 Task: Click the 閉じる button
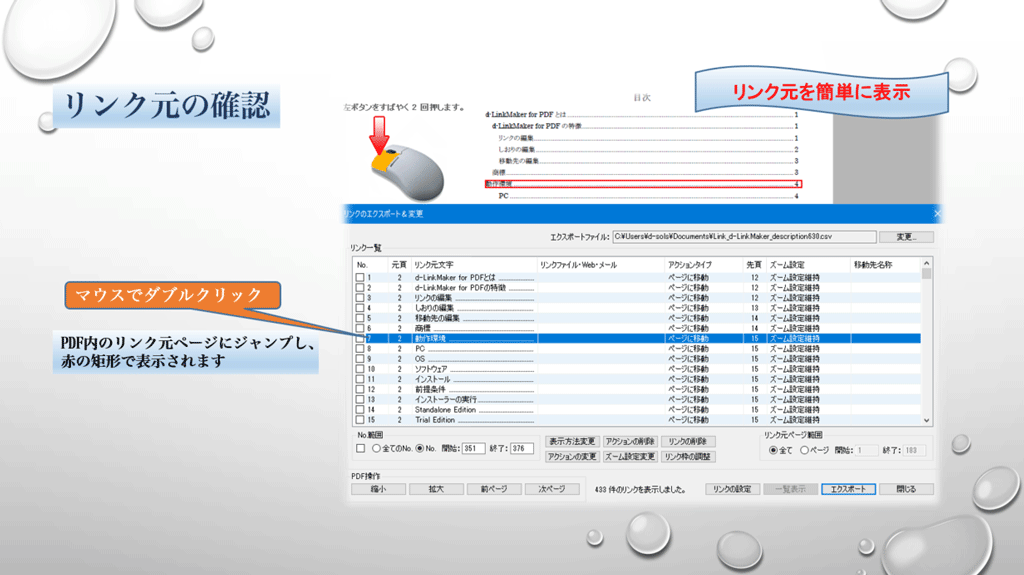click(906, 489)
